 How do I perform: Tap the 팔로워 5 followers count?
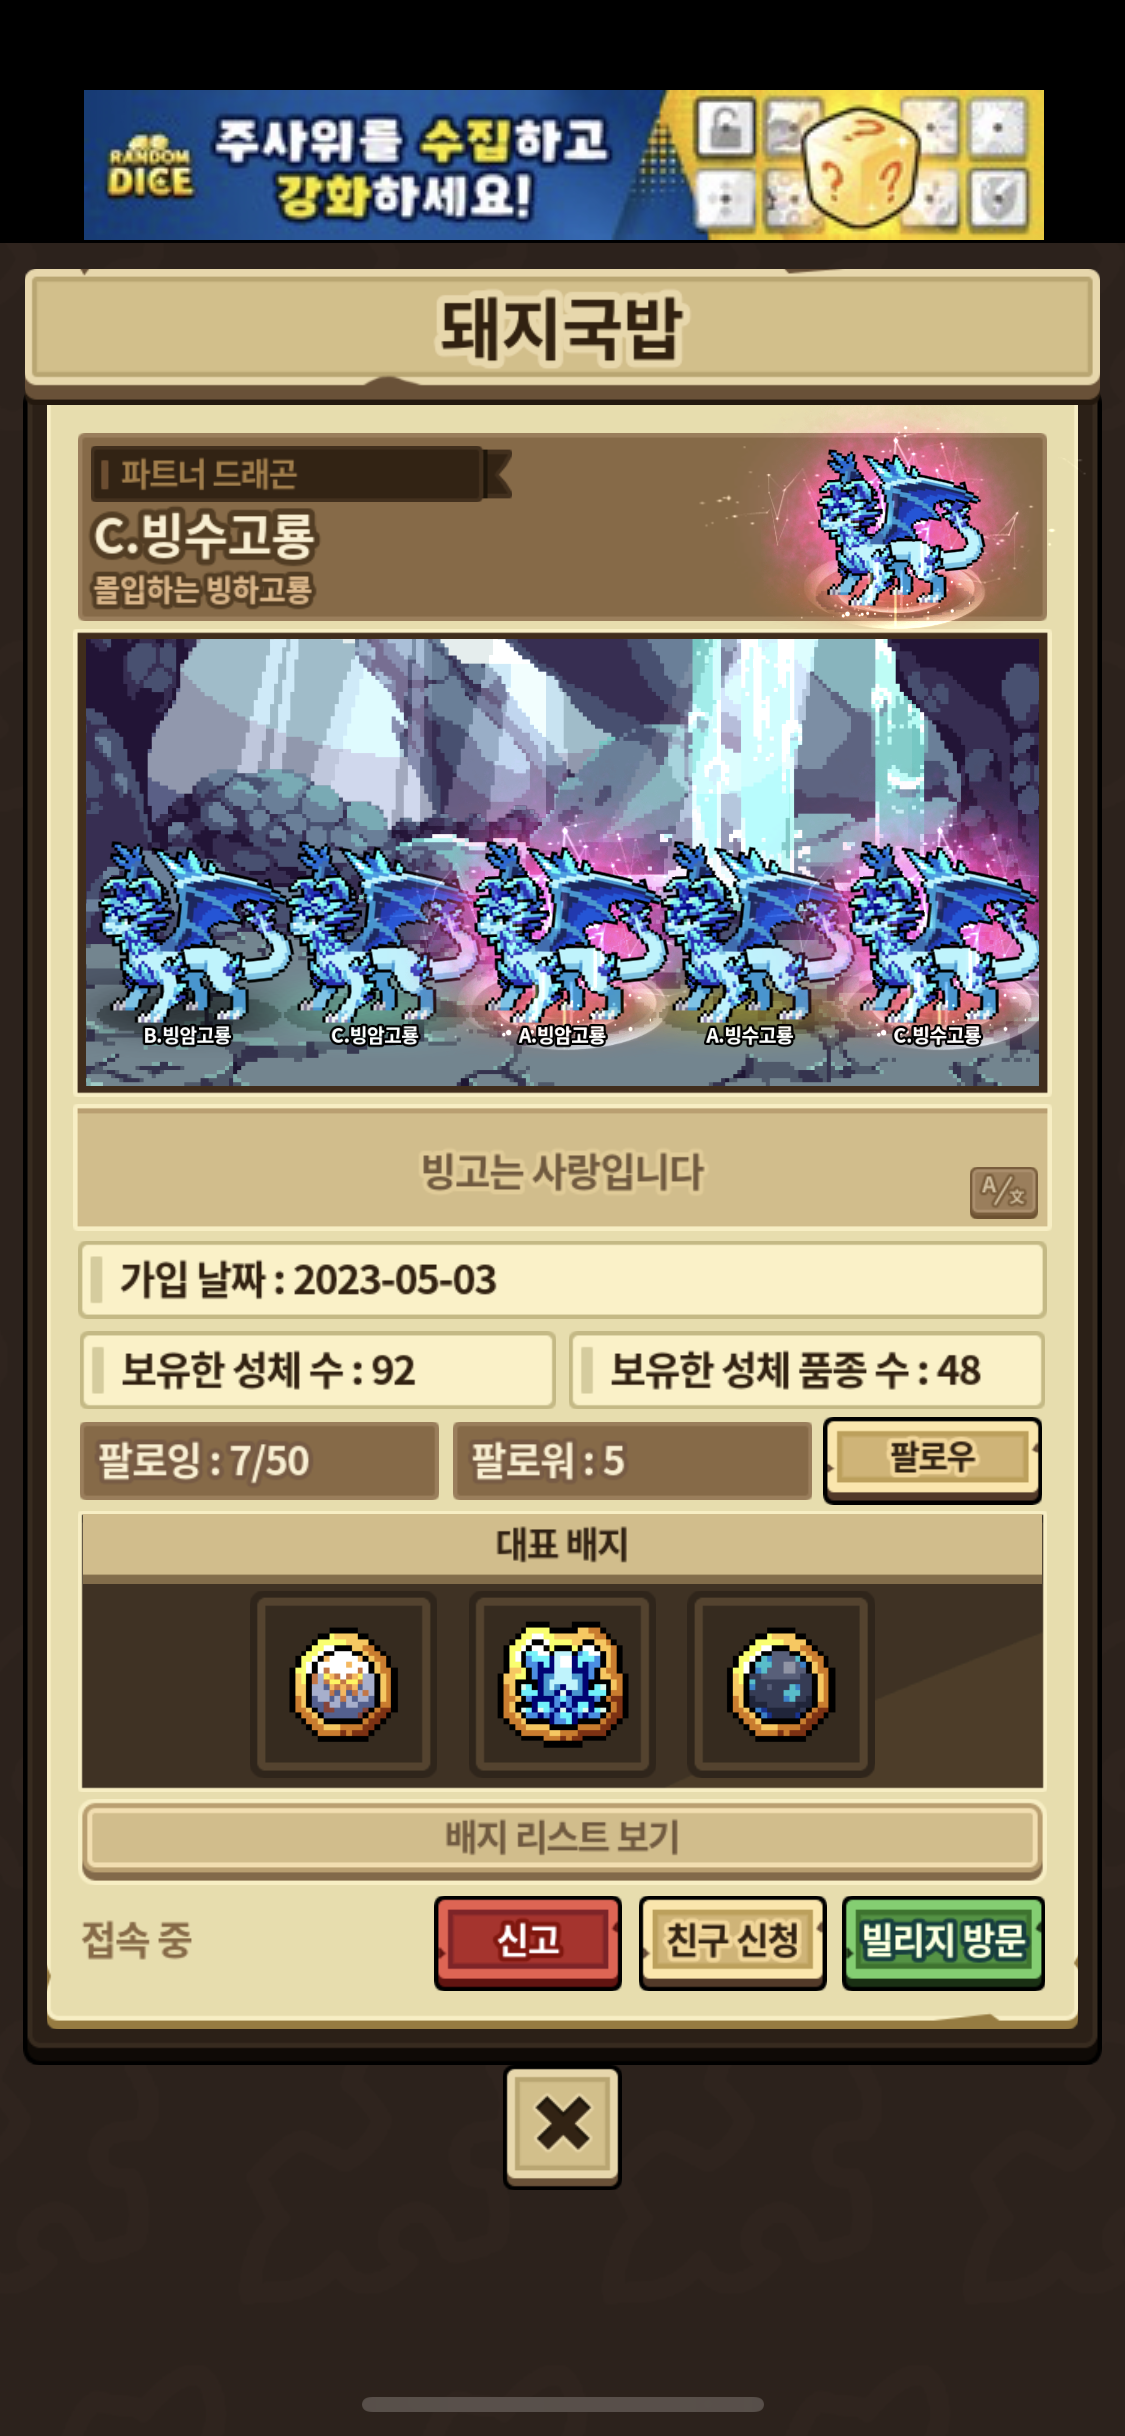tap(632, 1460)
